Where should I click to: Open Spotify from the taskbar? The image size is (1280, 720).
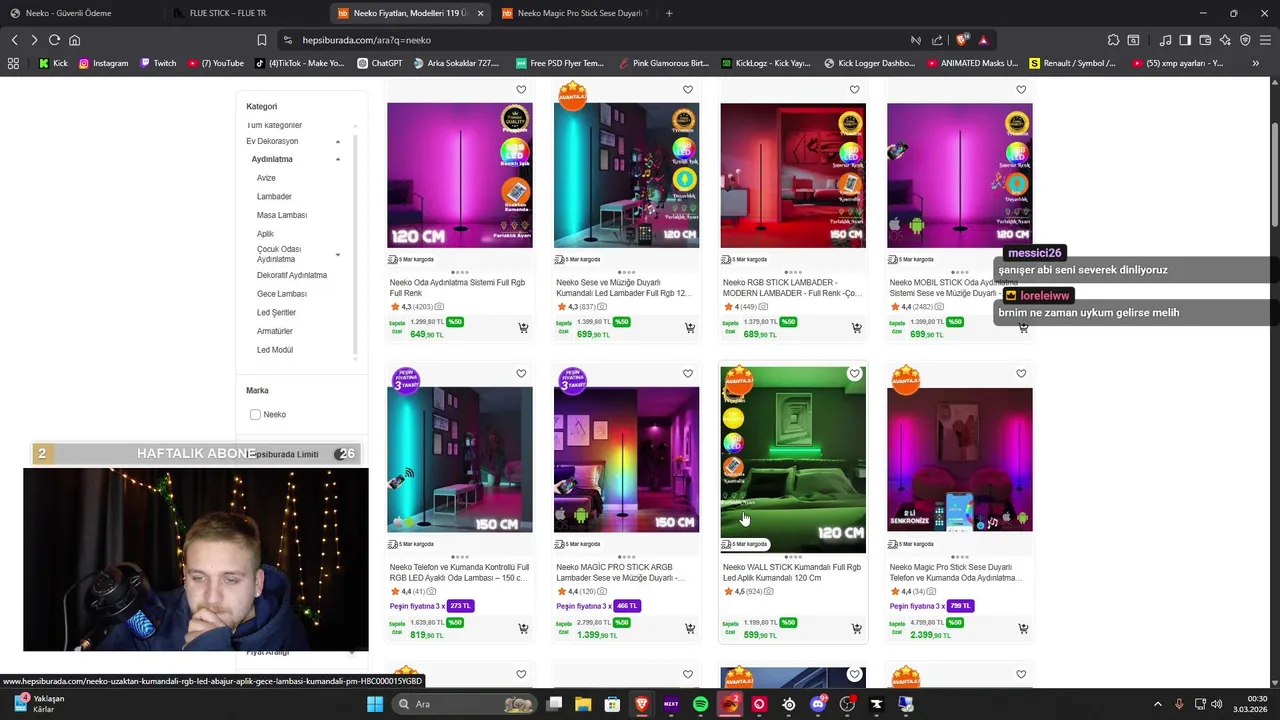[x=700, y=704]
